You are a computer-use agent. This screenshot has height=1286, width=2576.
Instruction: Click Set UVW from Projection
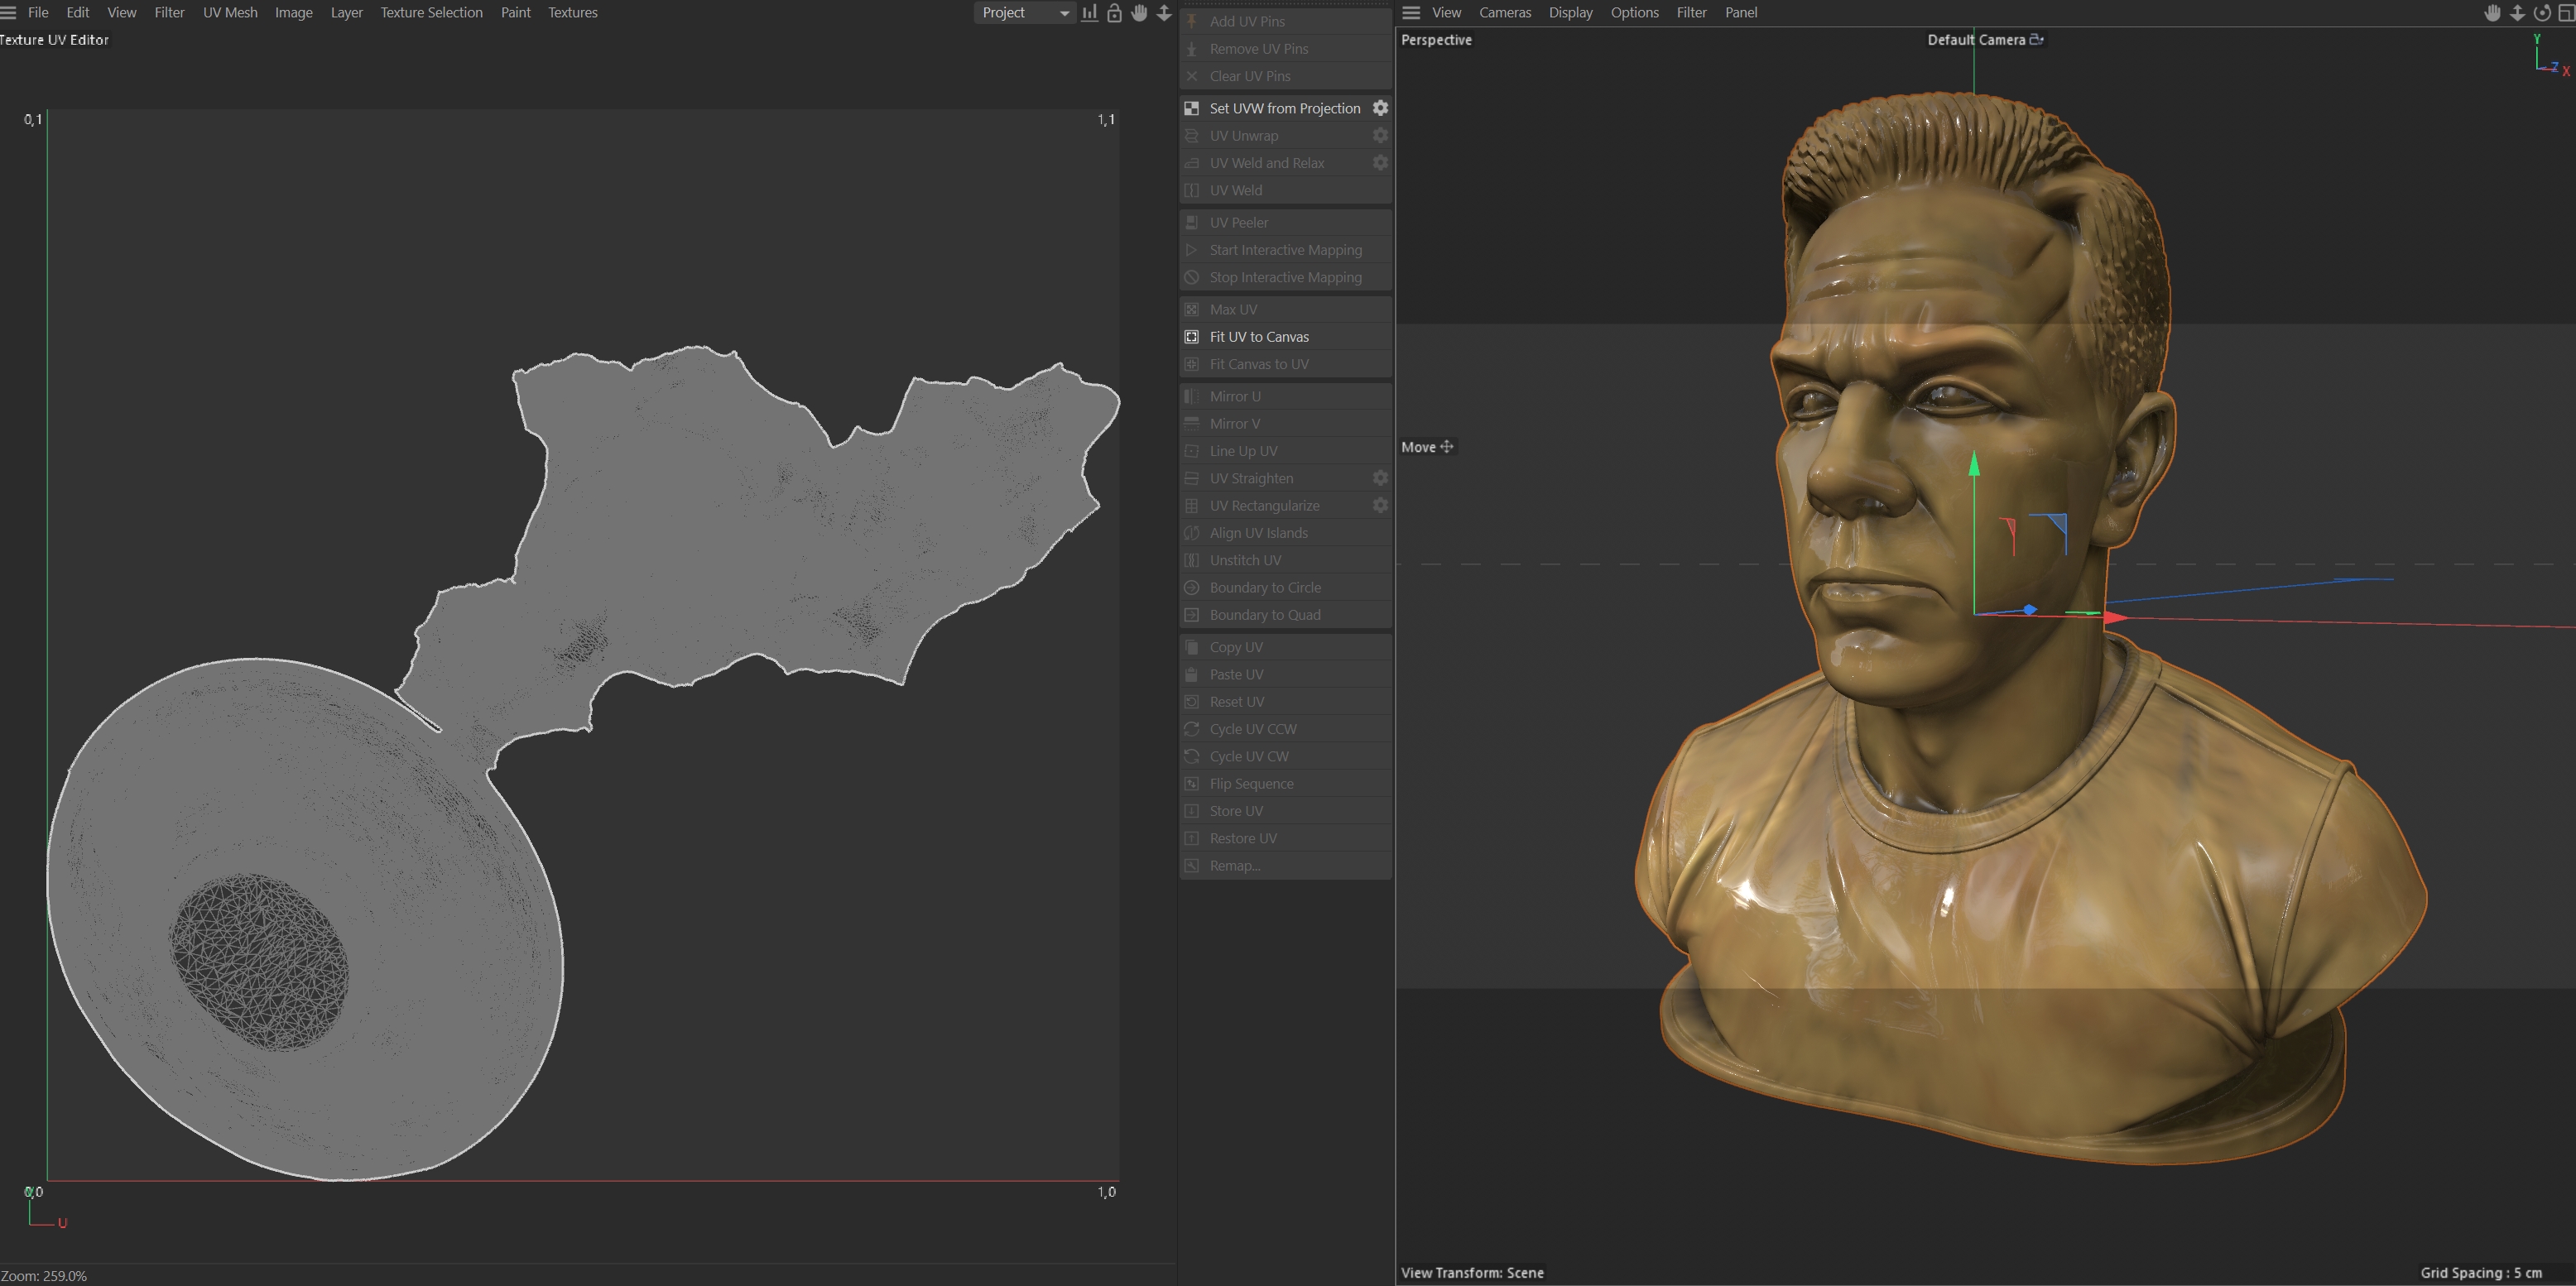click(1284, 108)
